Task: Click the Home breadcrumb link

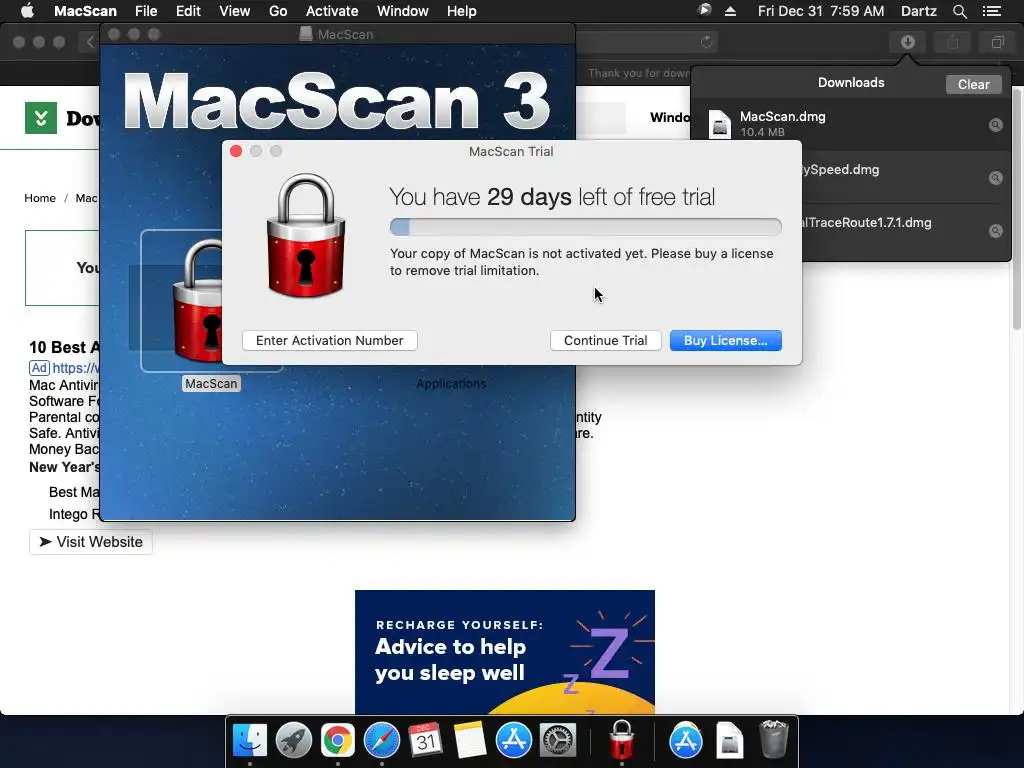Action: (40, 198)
